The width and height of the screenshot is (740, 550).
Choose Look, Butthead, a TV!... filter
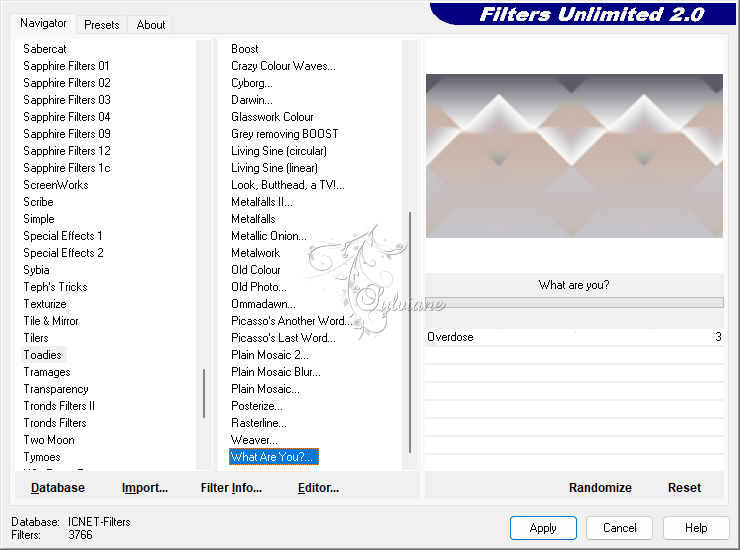287,185
